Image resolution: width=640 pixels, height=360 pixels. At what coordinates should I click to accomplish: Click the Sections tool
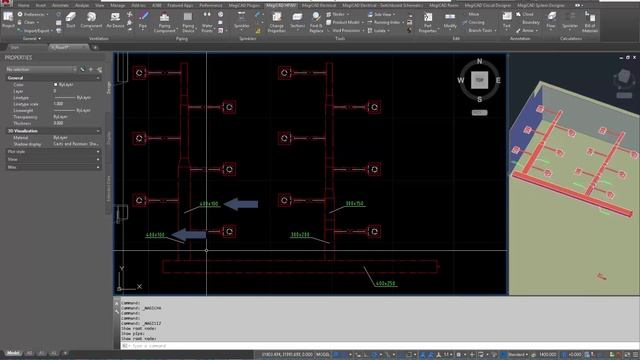pyautogui.click(x=297, y=20)
